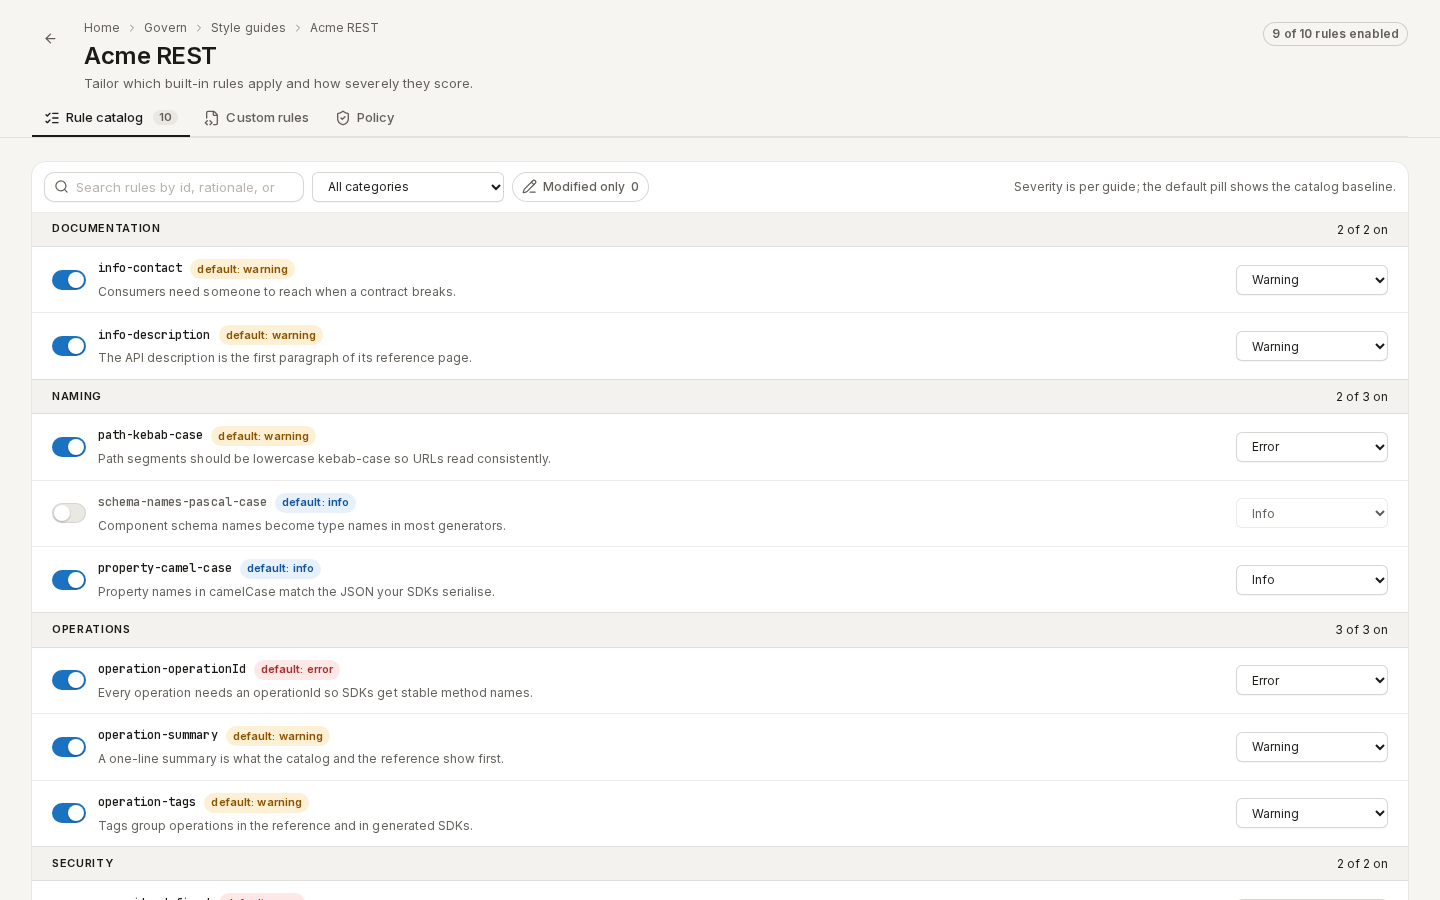Filter by Modified only

580,187
